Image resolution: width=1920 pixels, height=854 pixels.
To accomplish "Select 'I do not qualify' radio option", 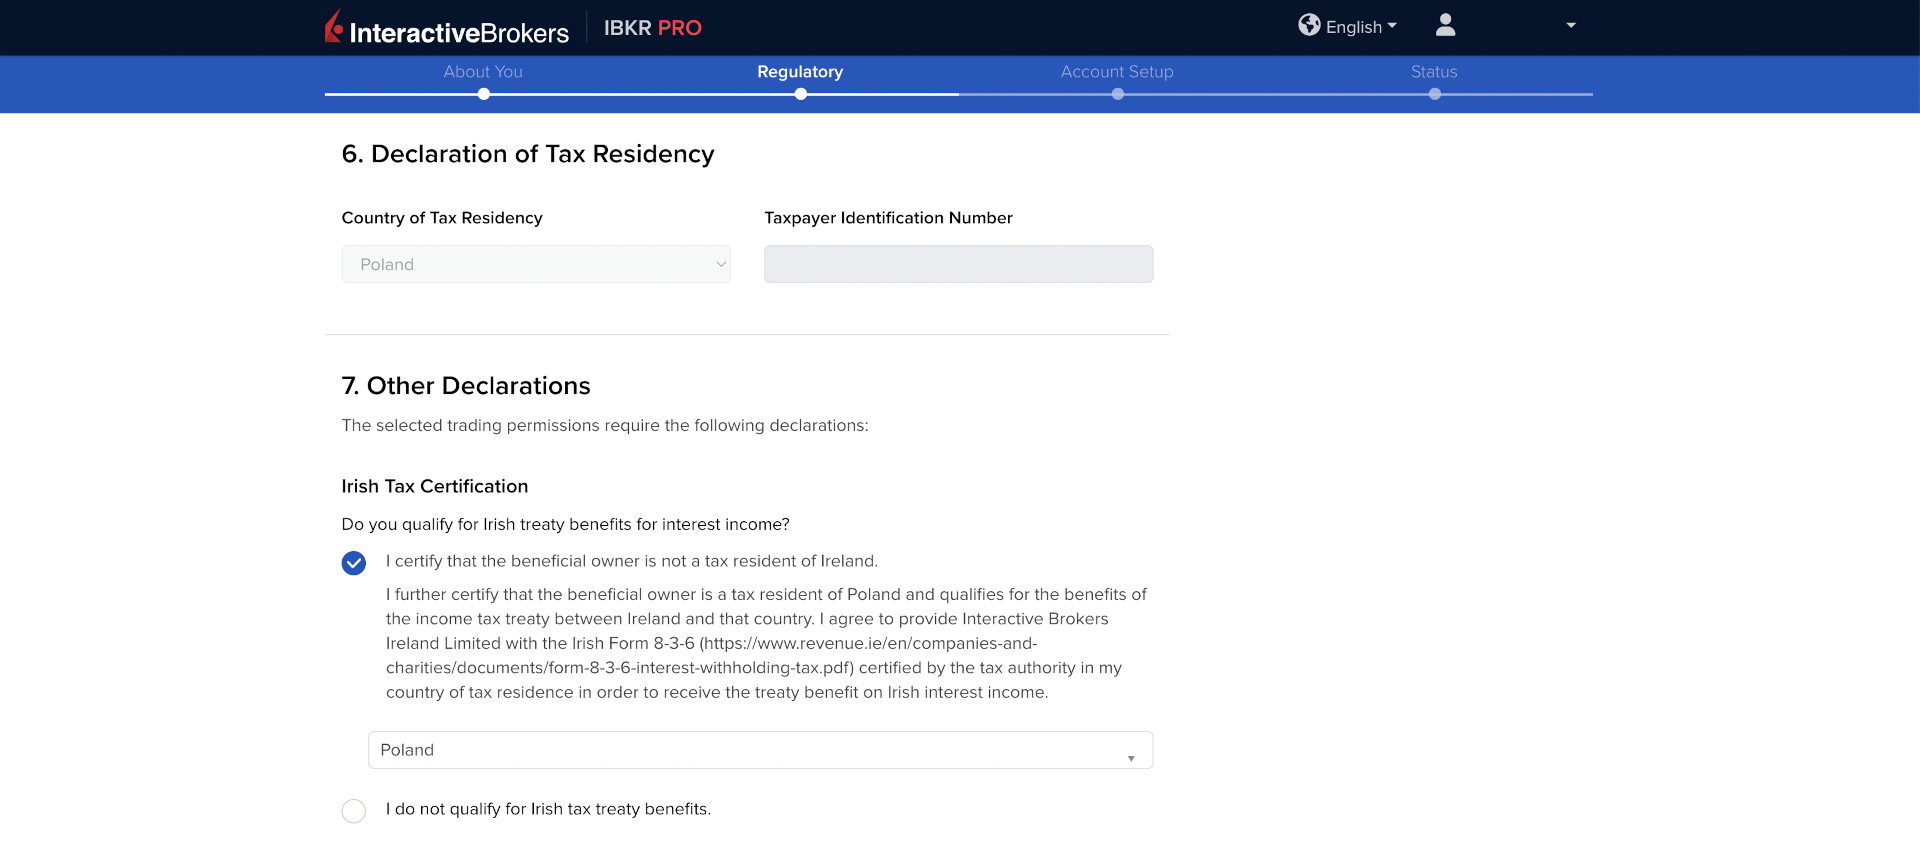I will 354,811.
